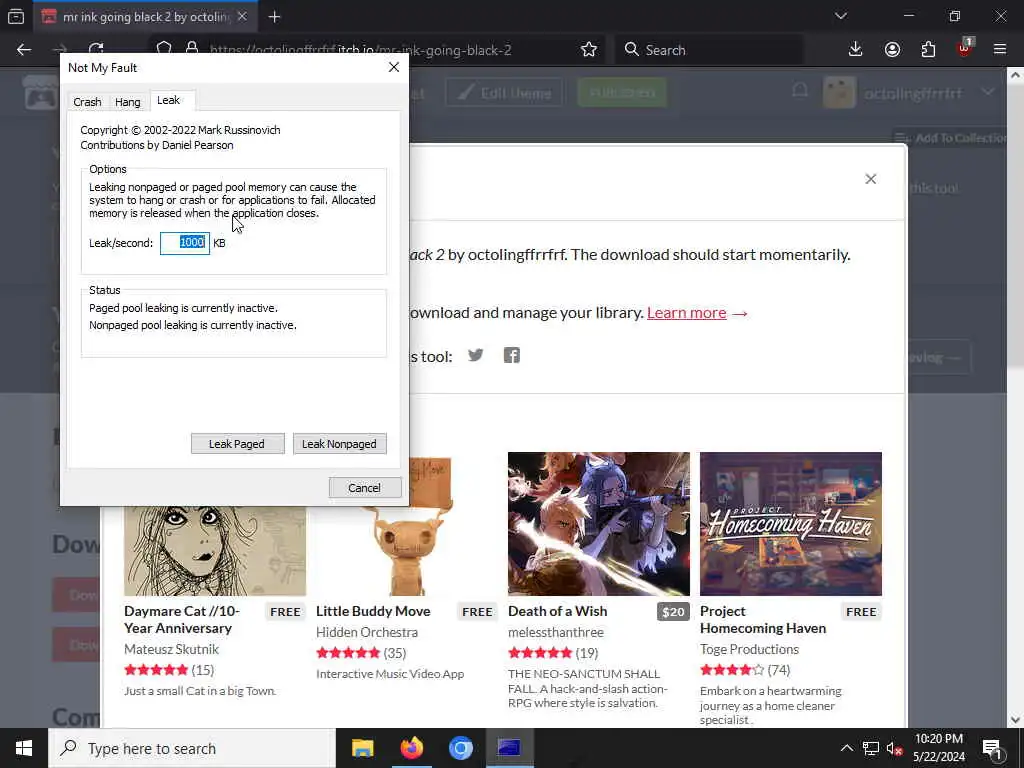This screenshot has width=1024, height=768.
Task: Open Daymare Cat //10-Year Anniversary title link
Action: [x=182, y=619]
